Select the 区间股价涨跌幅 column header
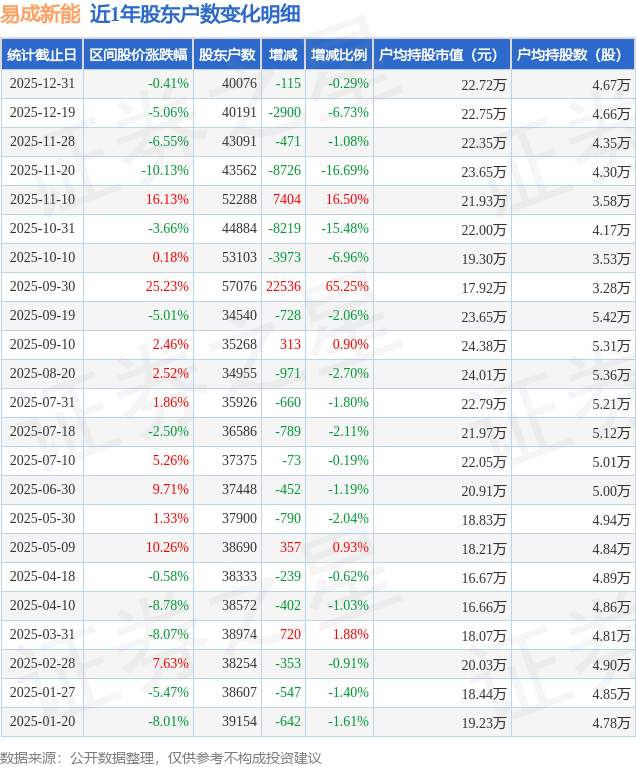This screenshot has height=767, width=636. (137, 55)
